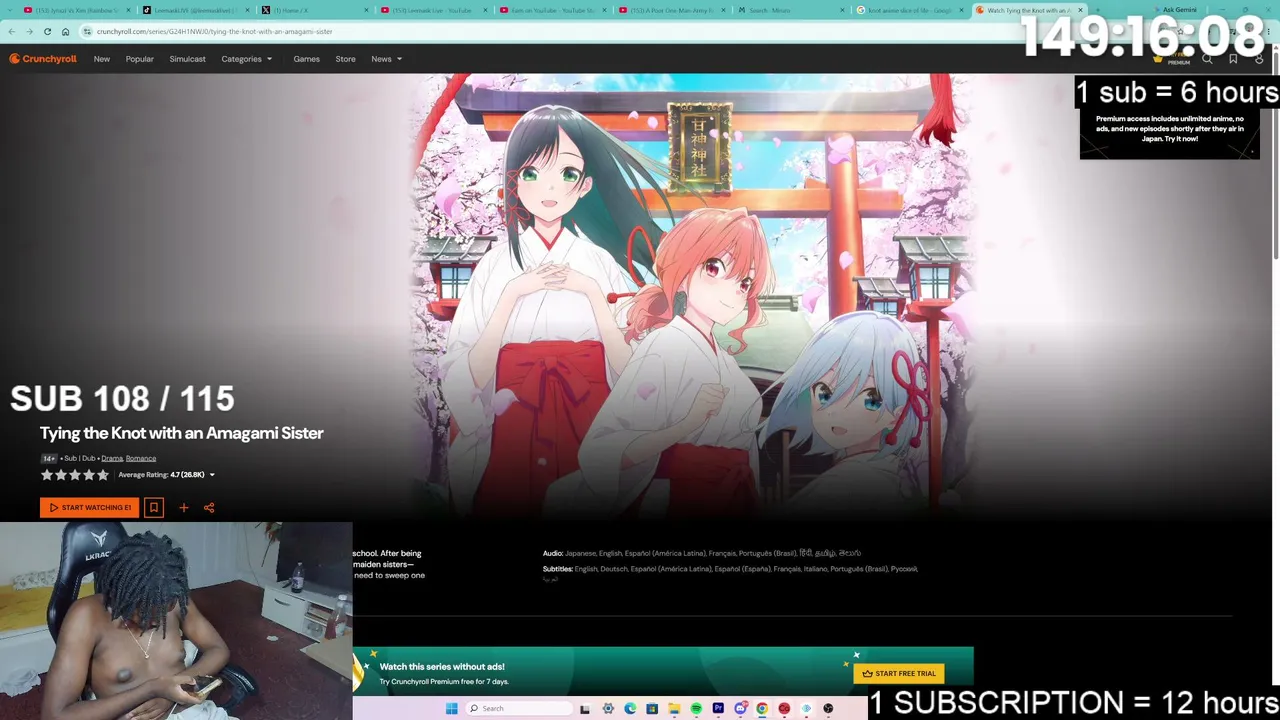This screenshot has width=1280, height=720.
Task: Go to the Popular section
Action: pyautogui.click(x=140, y=59)
